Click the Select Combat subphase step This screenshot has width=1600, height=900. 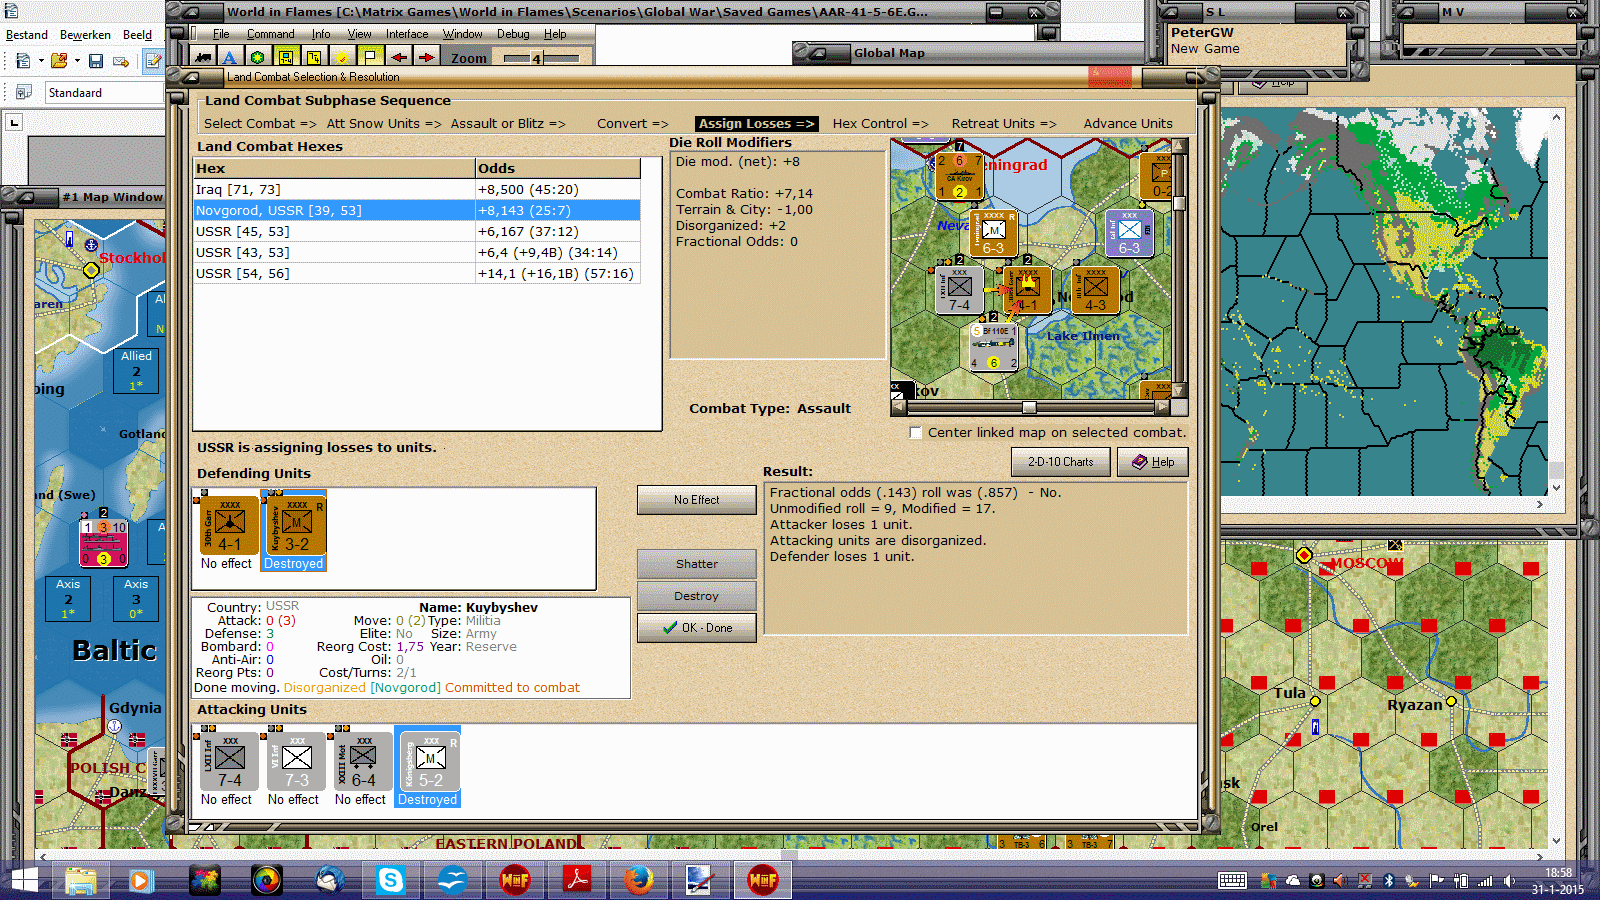(260, 124)
